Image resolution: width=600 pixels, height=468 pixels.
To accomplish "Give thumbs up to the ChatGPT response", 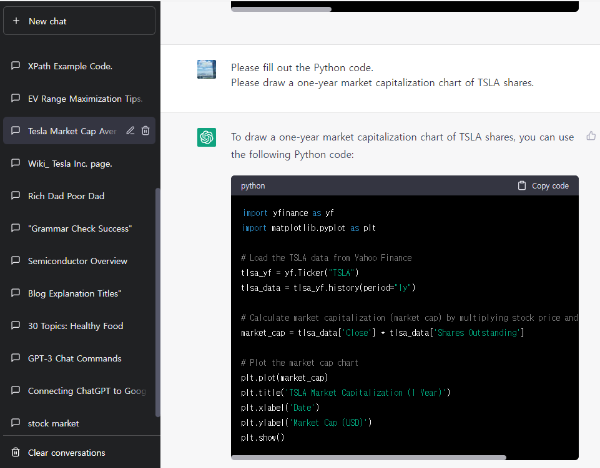I will [x=591, y=136].
